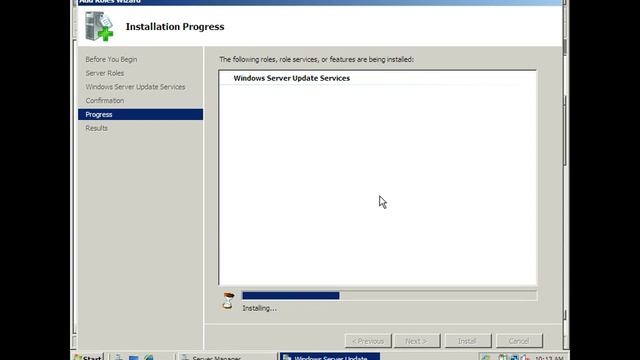Image resolution: width=640 pixels, height=360 pixels.
Task: Open Windows Server Update Services step in sidebar
Action: [x=135, y=87]
